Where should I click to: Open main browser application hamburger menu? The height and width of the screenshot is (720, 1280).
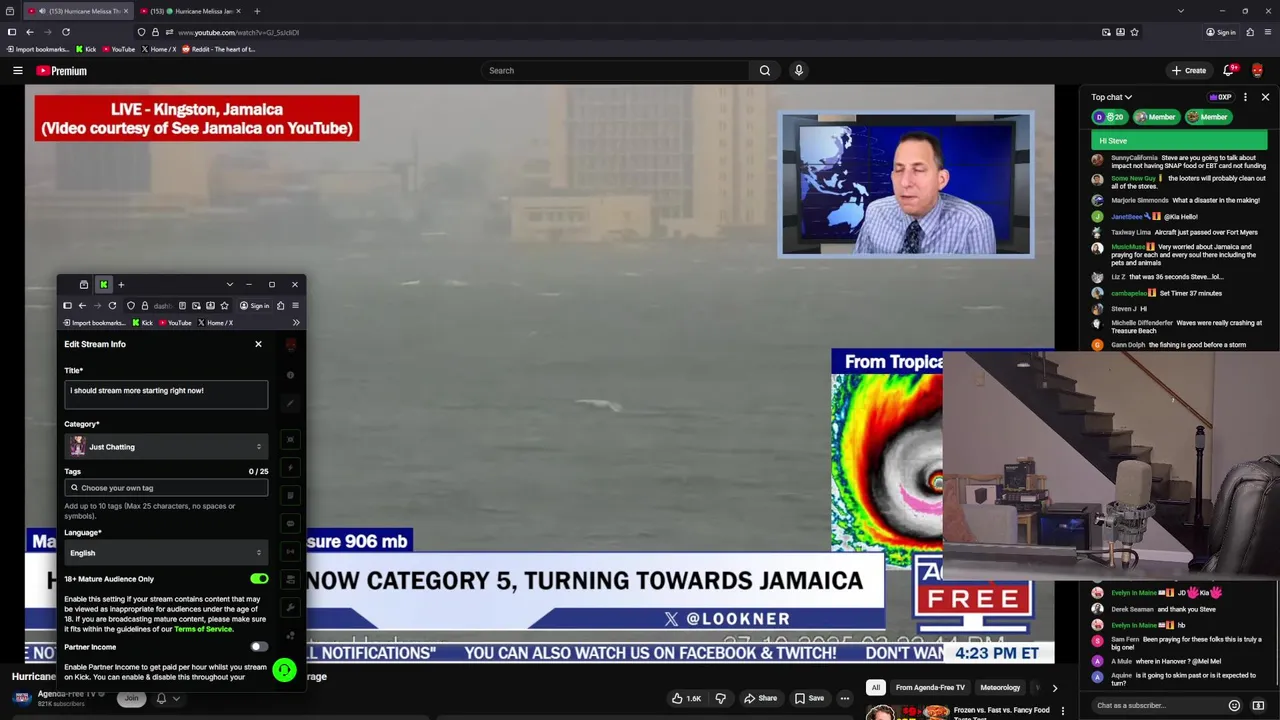click(x=1267, y=32)
